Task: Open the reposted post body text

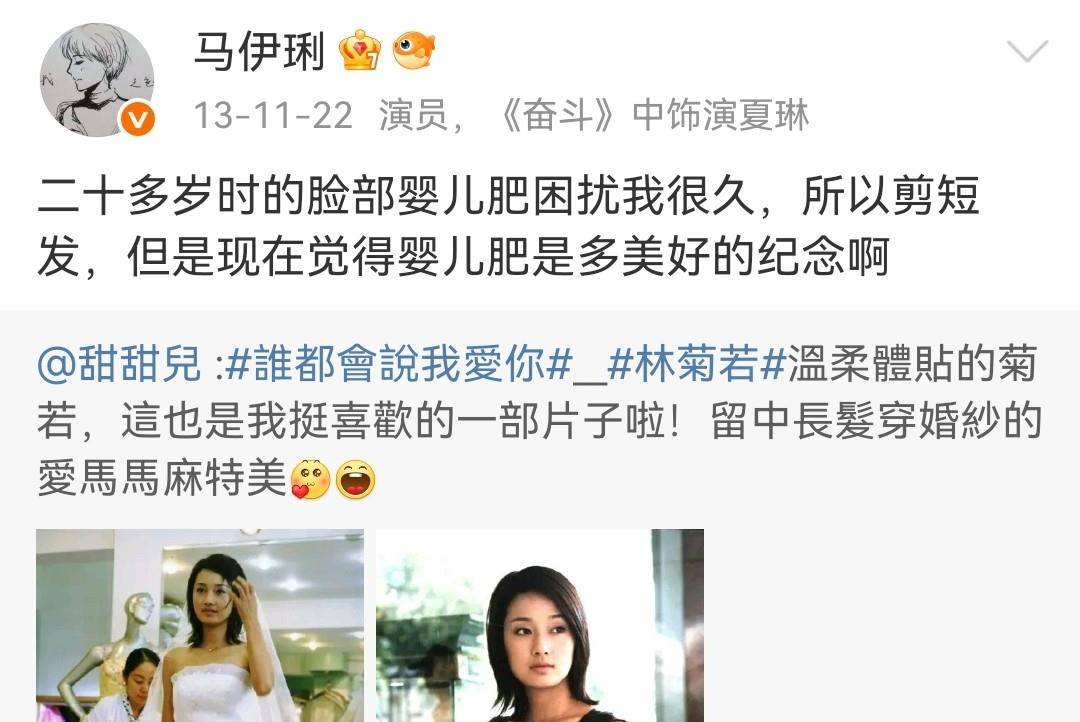Action: tap(540, 422)
